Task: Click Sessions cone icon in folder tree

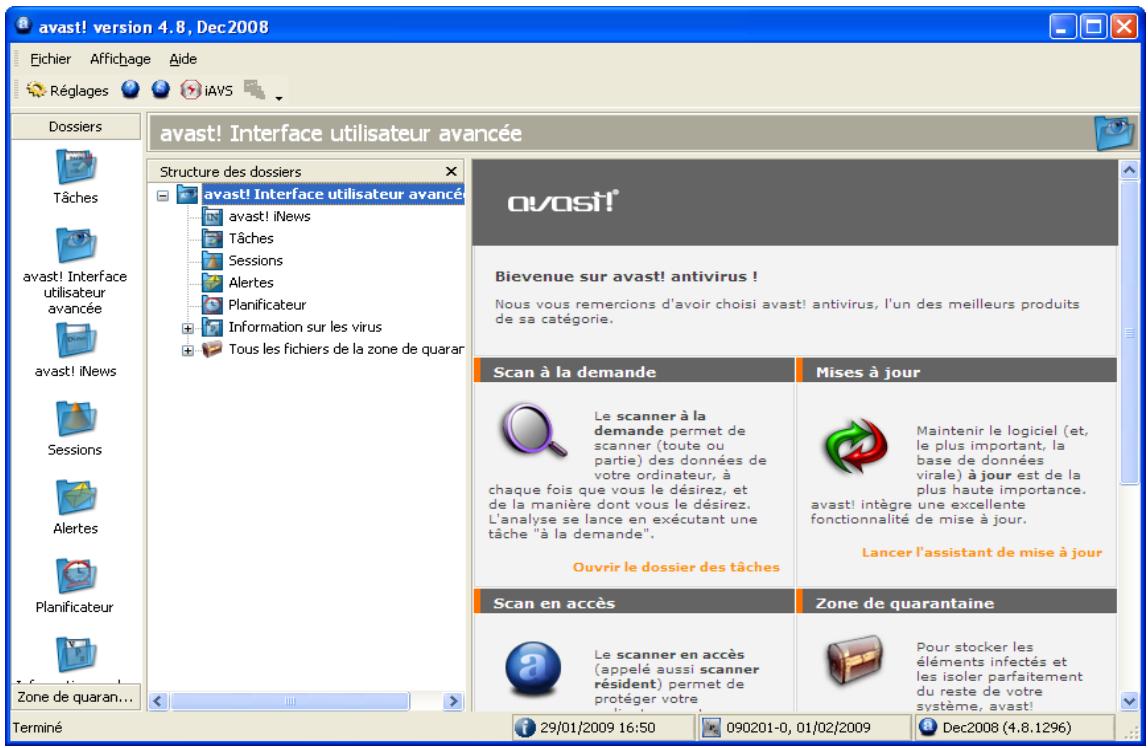Action: [212, 261]
